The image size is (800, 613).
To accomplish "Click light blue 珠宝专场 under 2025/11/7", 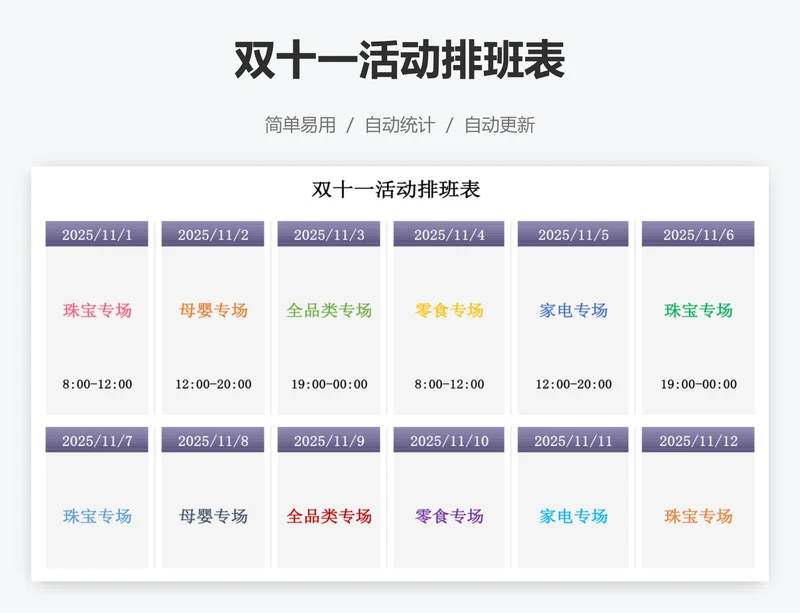I will pyautogui.click(x=97, y=516).
